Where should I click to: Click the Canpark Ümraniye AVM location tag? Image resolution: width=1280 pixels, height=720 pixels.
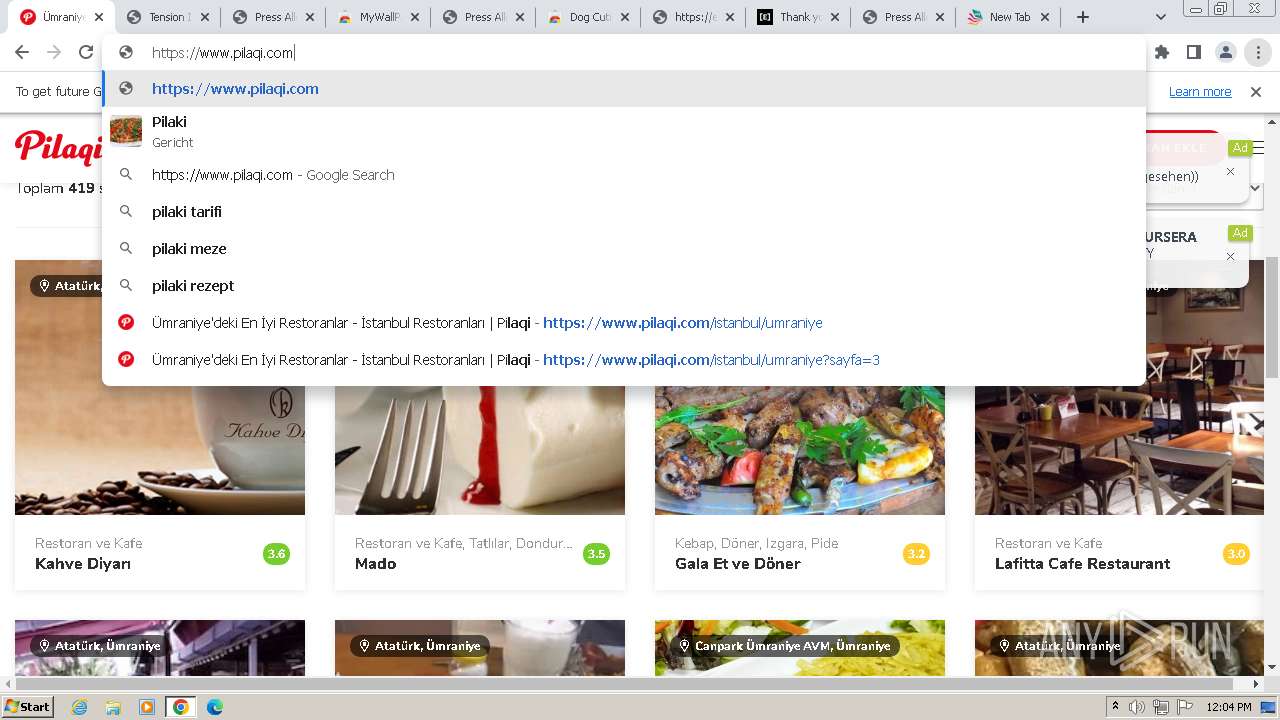pyautogui.click(x=785, y=646)
